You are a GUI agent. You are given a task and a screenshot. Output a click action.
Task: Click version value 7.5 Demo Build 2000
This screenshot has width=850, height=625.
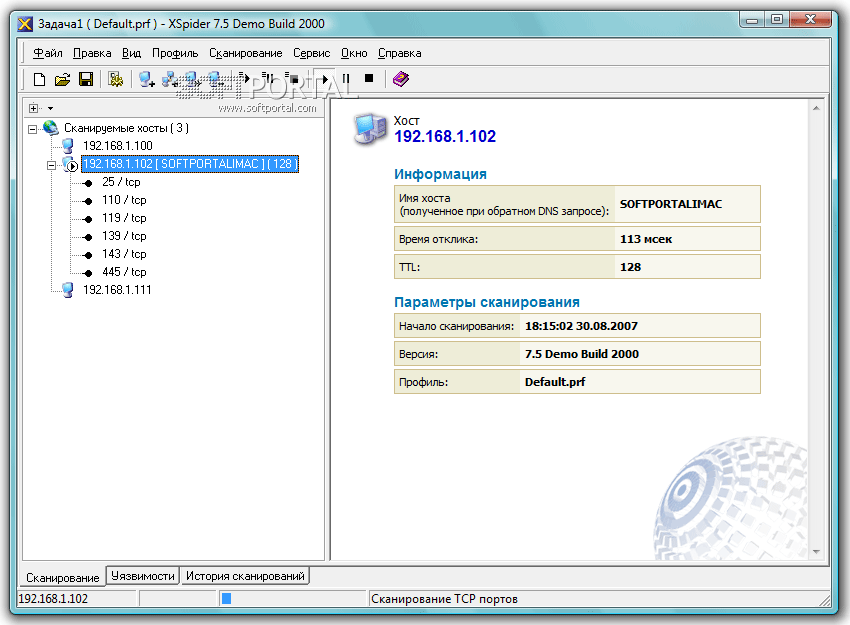click(582, 354)
